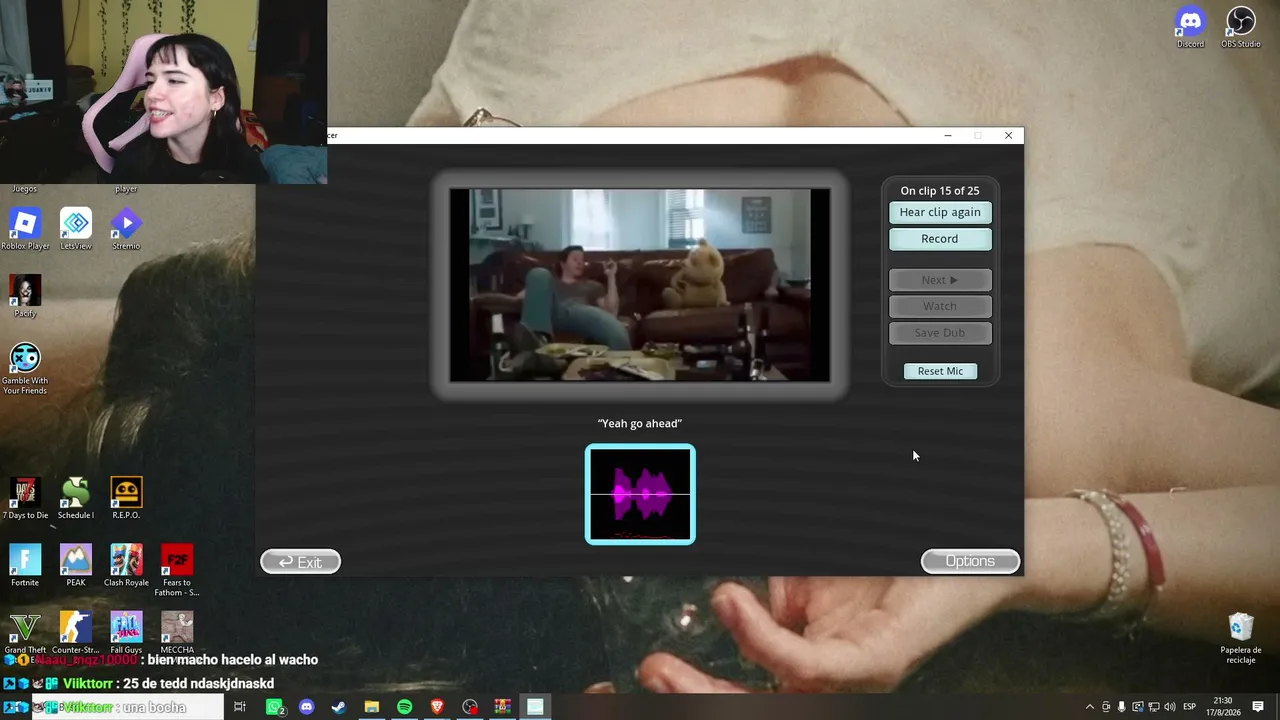Click the "Yeah go ahead" subtitle text
This screenshot has height=720, width=1280.
640,424
